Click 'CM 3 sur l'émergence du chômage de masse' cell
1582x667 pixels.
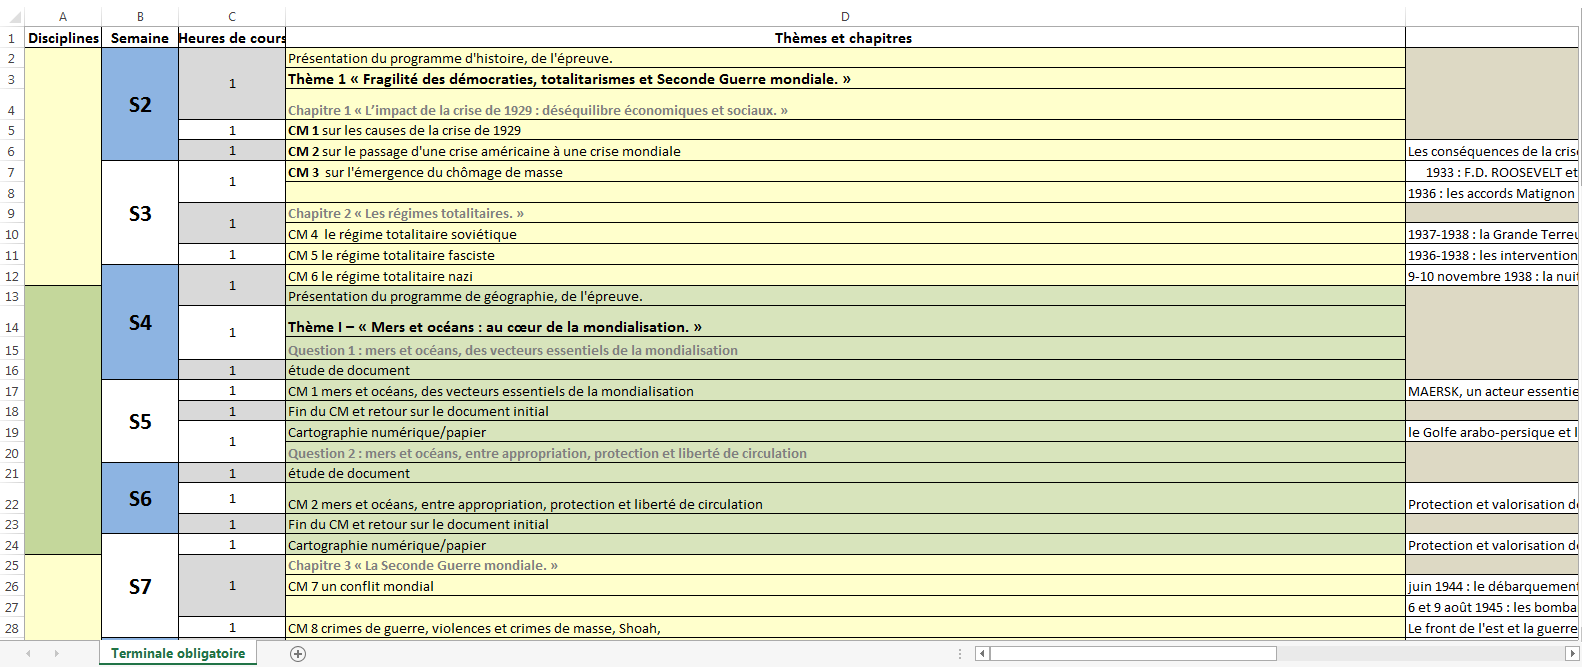[845, 172]
